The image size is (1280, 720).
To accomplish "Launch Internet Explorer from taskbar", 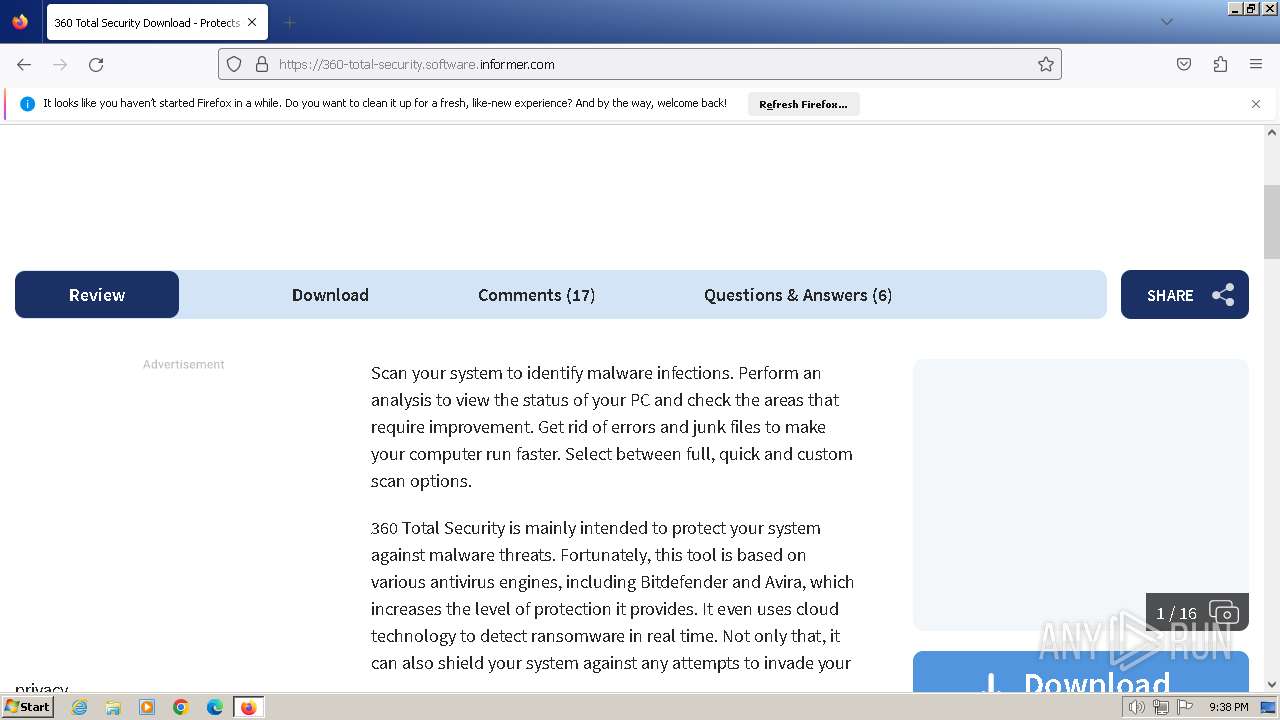I will point(79,707).
